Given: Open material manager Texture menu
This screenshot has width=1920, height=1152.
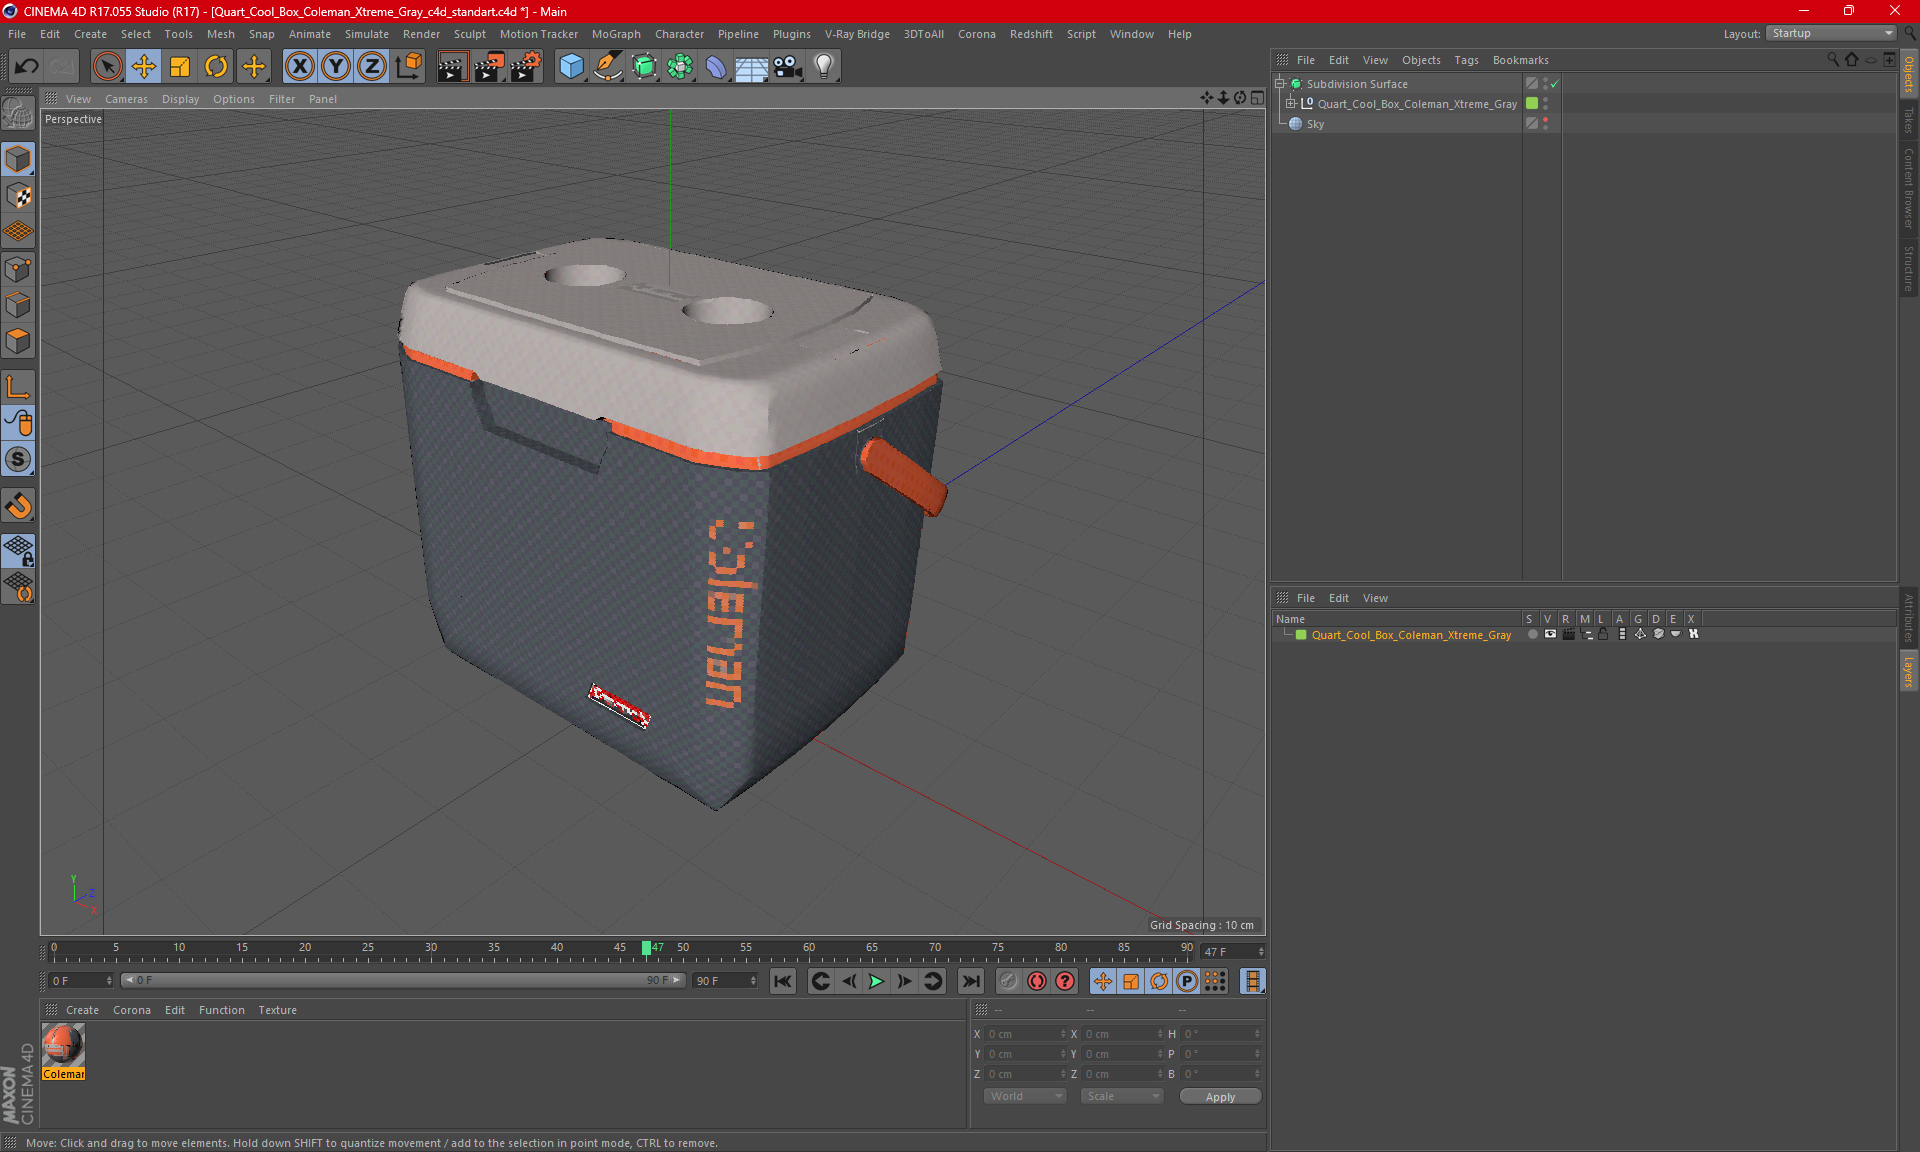Looking at the screenshot, I should point(277,1010).
